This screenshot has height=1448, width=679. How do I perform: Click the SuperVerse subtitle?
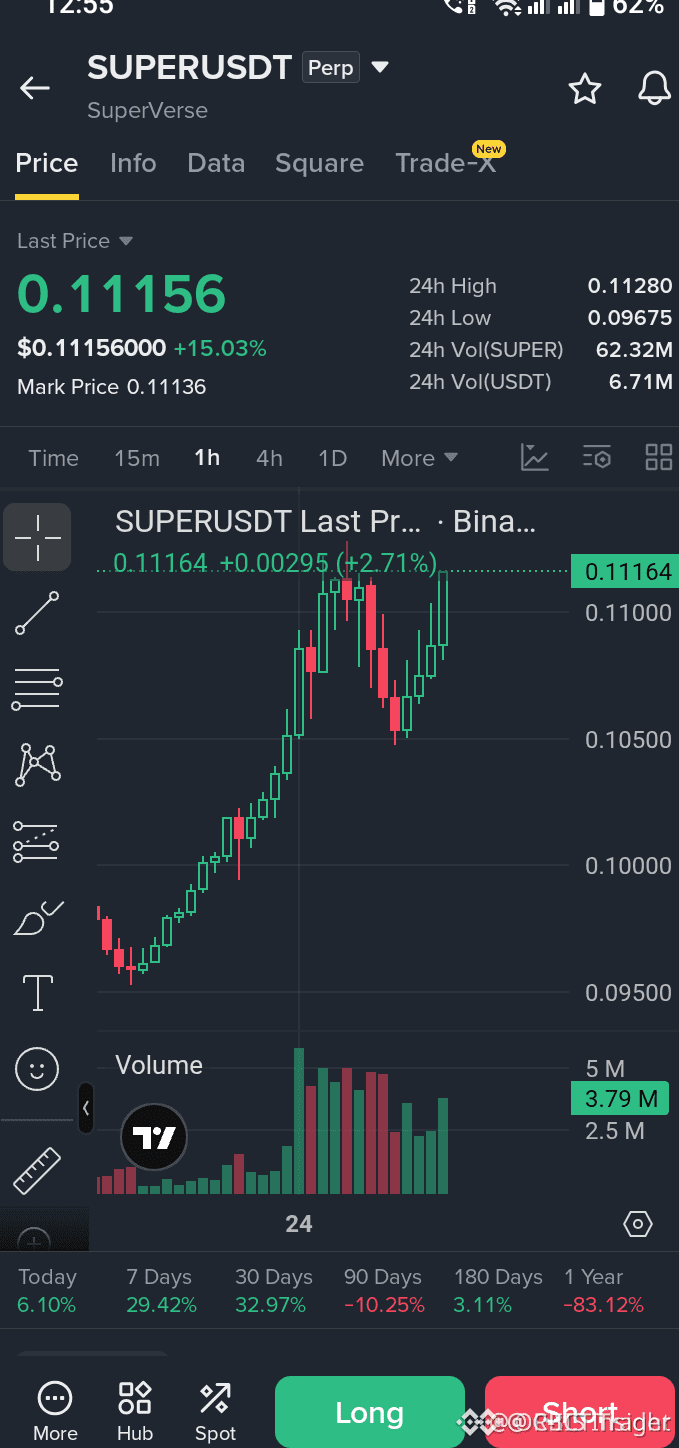click(148, 110)
